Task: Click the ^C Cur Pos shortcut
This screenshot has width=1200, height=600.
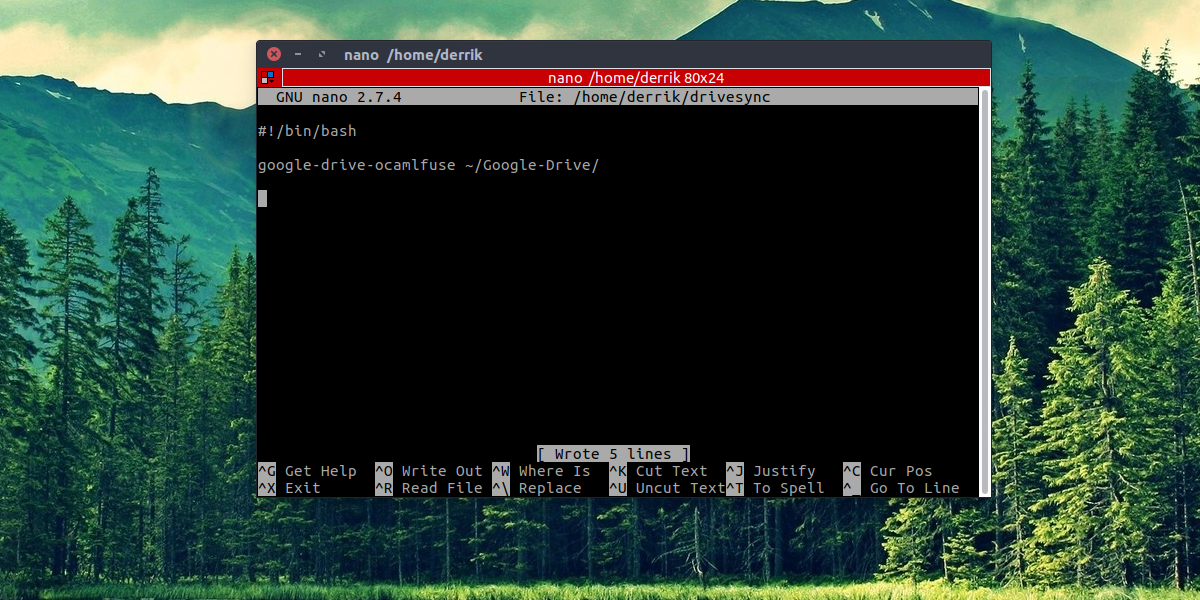Action: (x=888, y=471)
